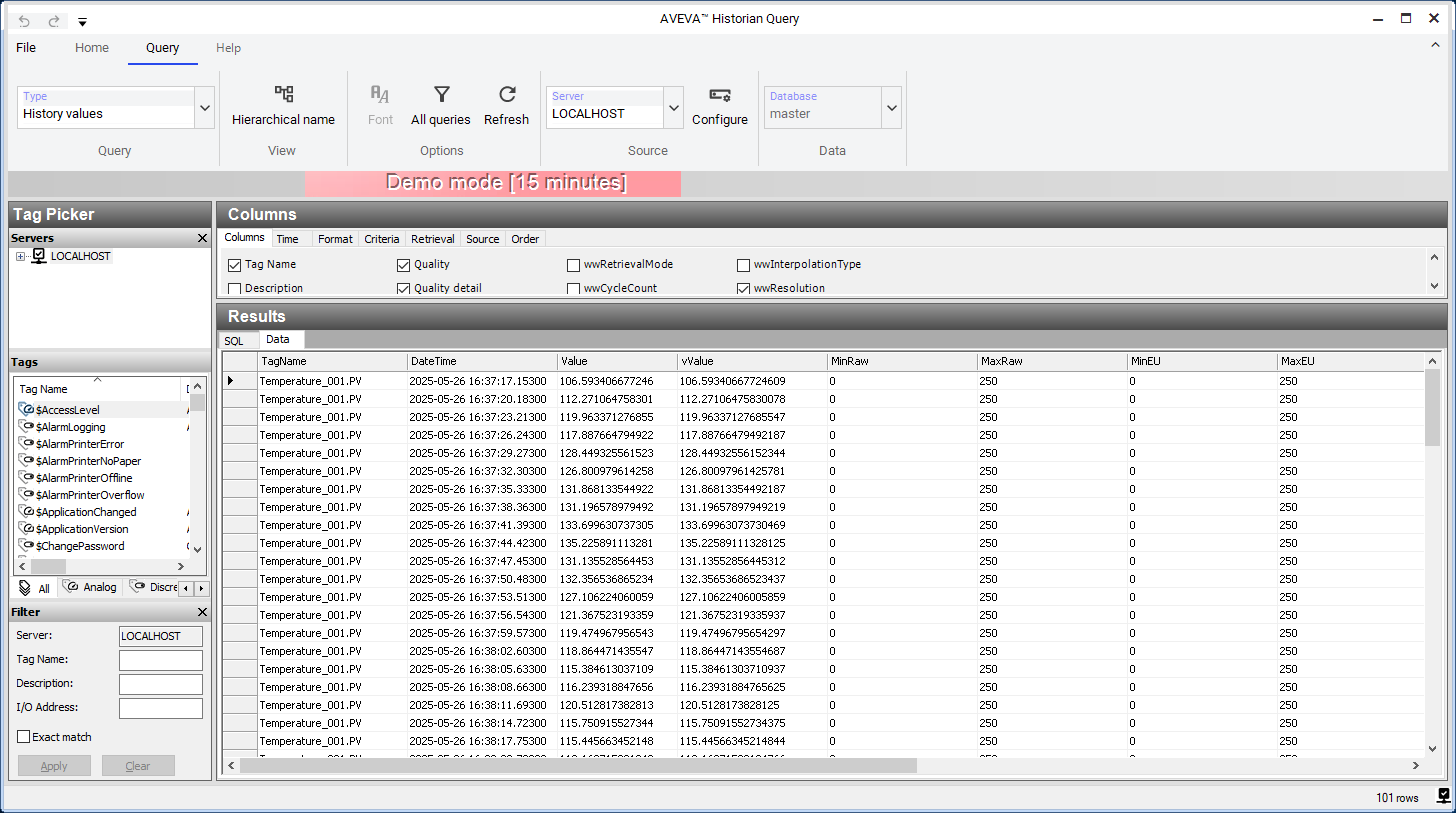
Task: Enable the wwCycleCount column checkbox
Action: coord(574,289)
